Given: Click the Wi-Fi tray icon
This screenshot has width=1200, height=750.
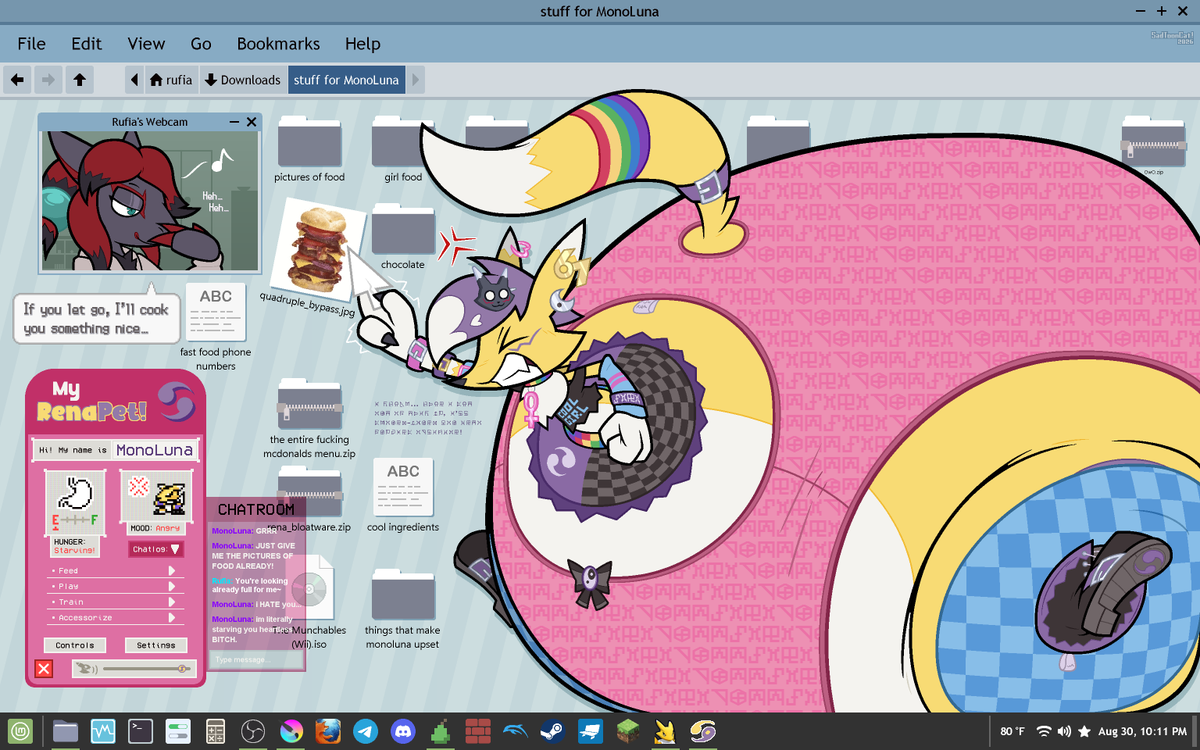Looking at the screenshot, I should point(1045,731).
